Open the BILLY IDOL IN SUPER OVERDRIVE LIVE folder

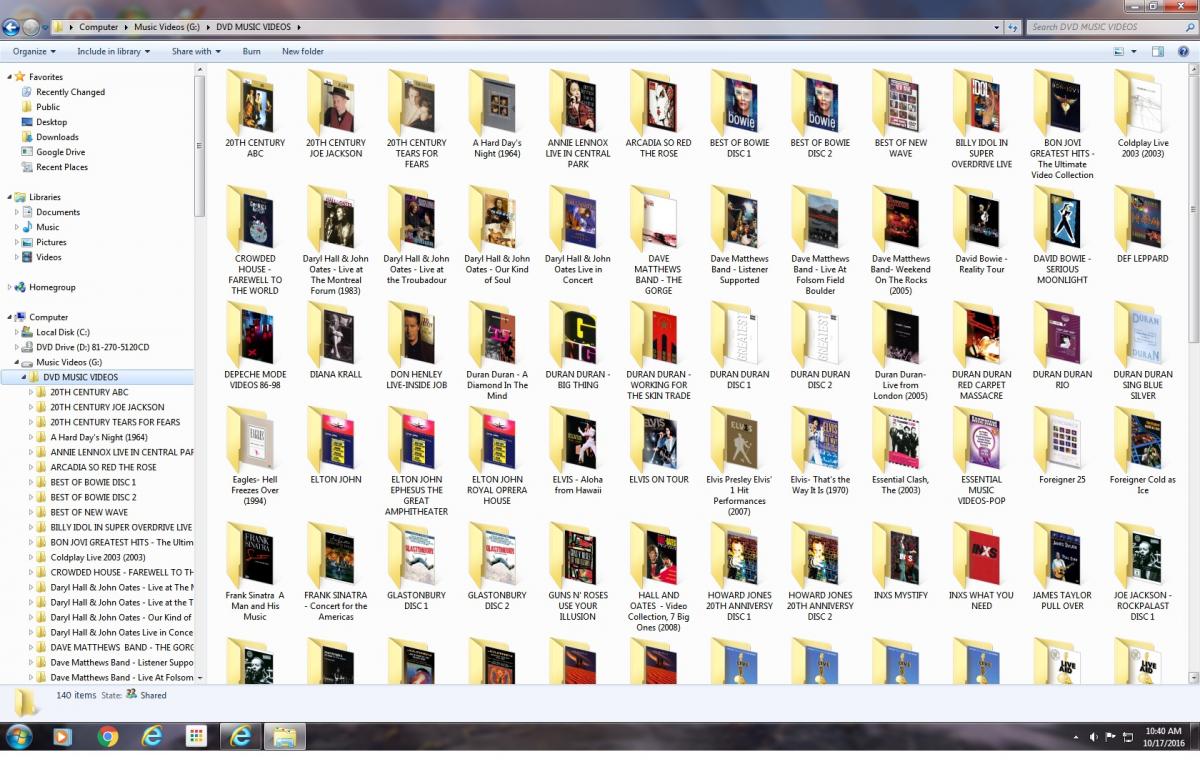point(981,119)
